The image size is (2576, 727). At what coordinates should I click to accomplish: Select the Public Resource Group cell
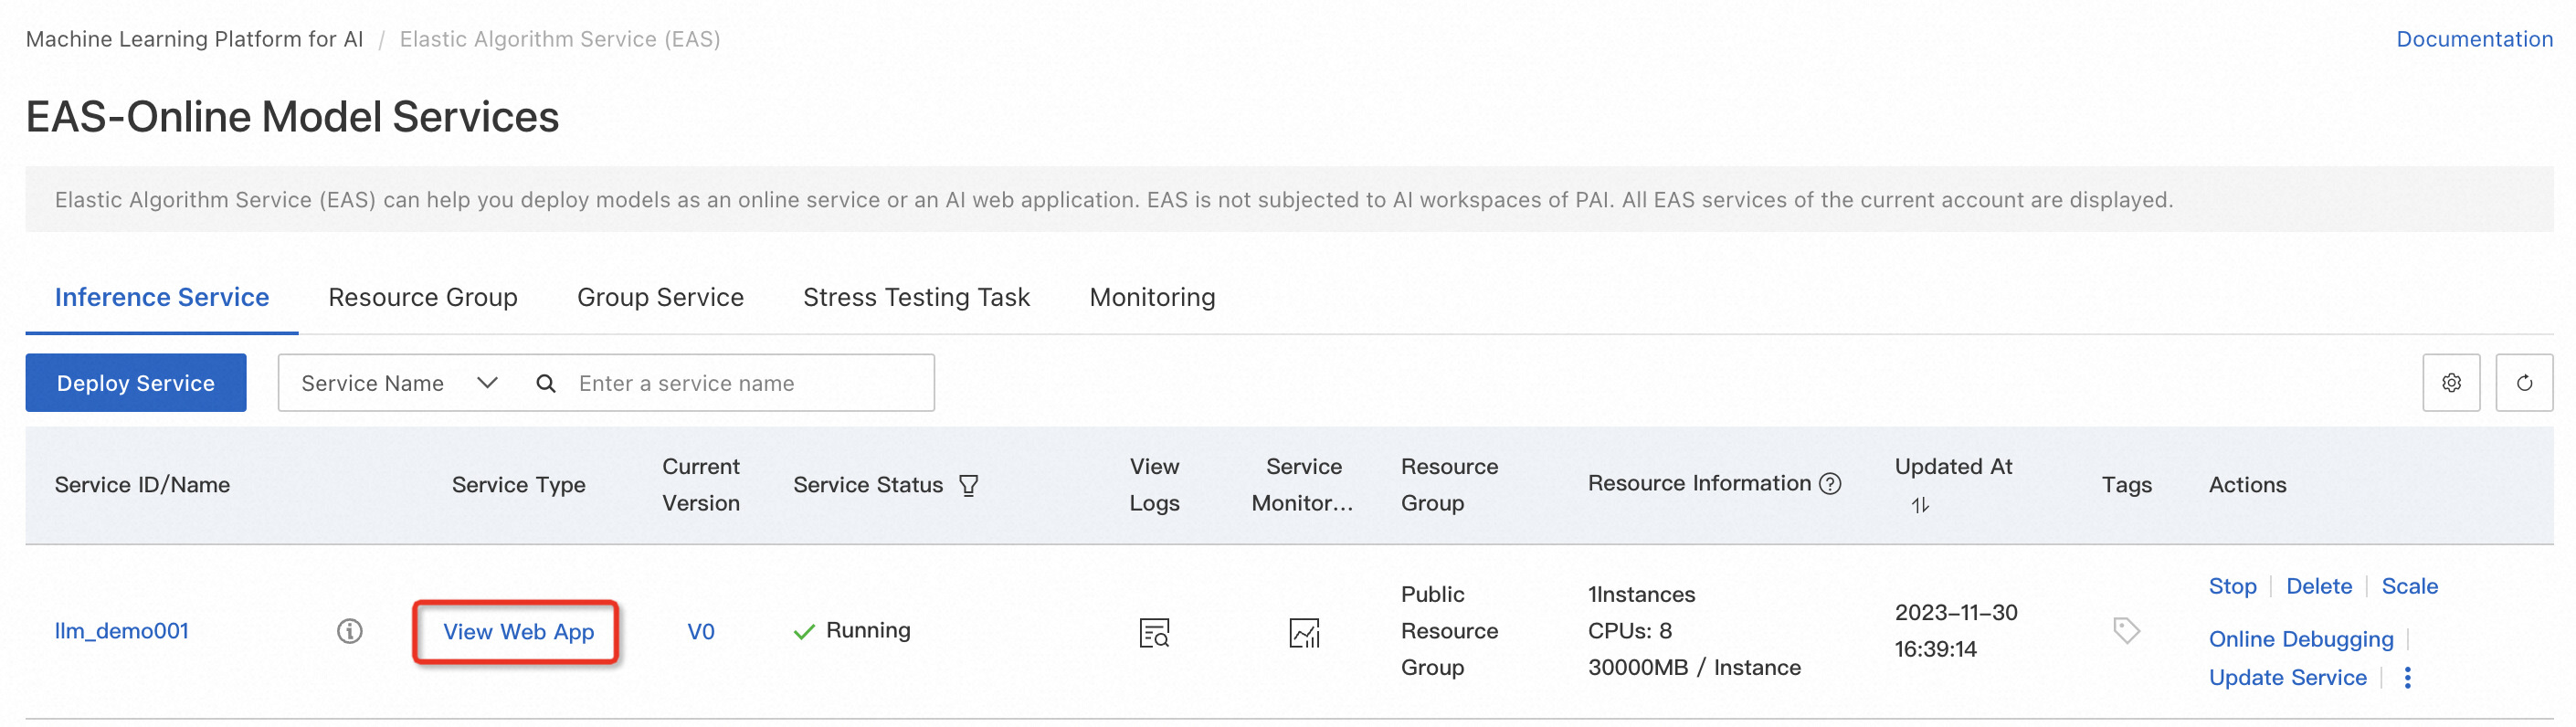click(1449, 631)
